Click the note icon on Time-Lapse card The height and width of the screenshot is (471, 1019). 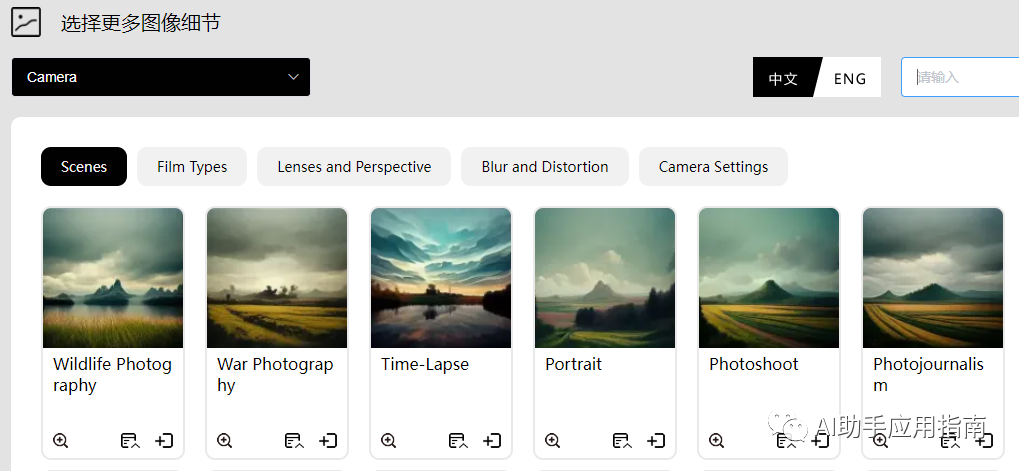(x=458, y=440)
